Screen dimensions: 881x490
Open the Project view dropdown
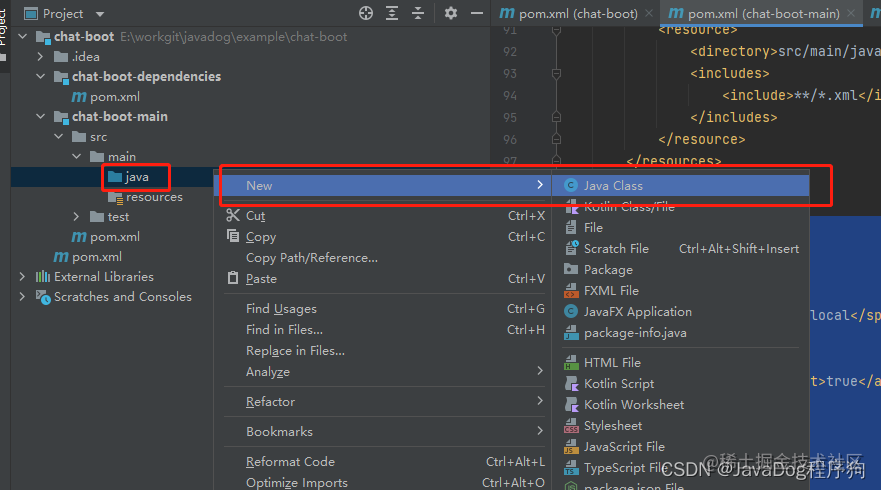point(100,14)
